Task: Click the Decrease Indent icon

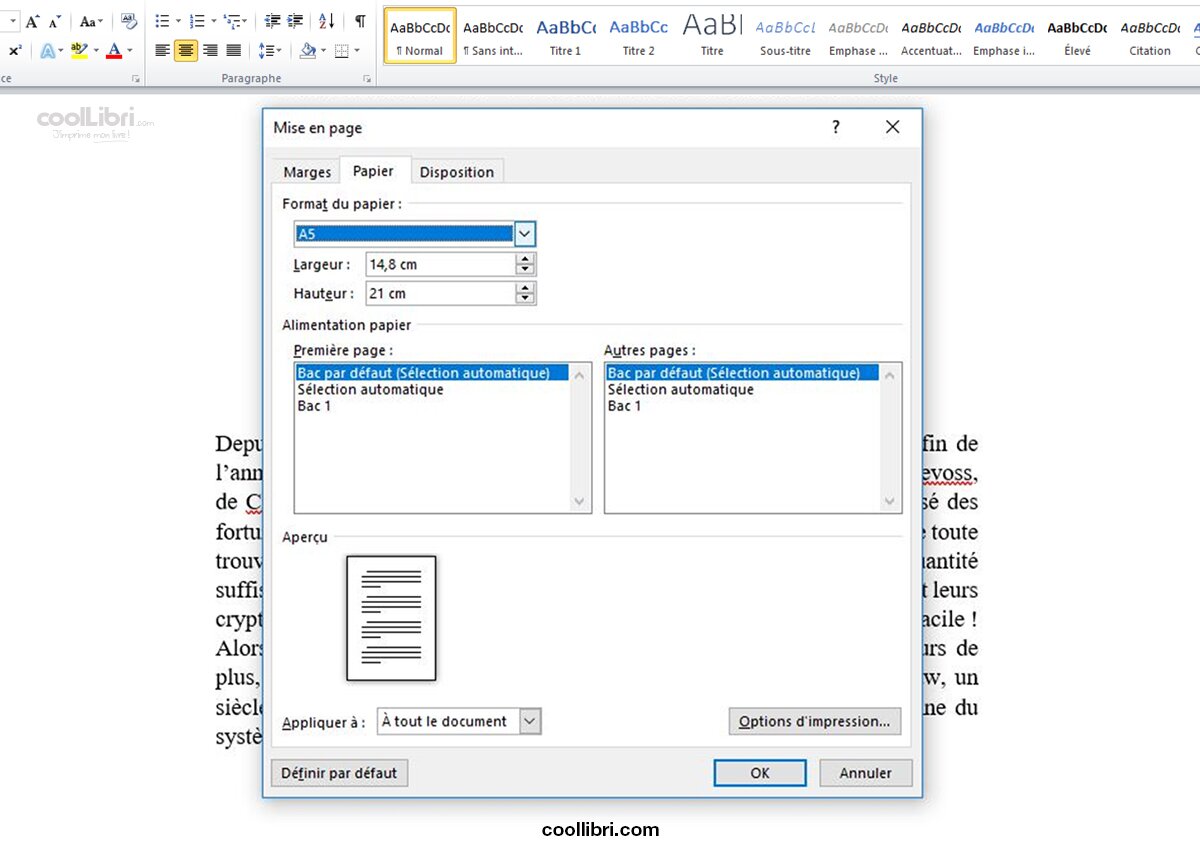Action: coord(272,21)
